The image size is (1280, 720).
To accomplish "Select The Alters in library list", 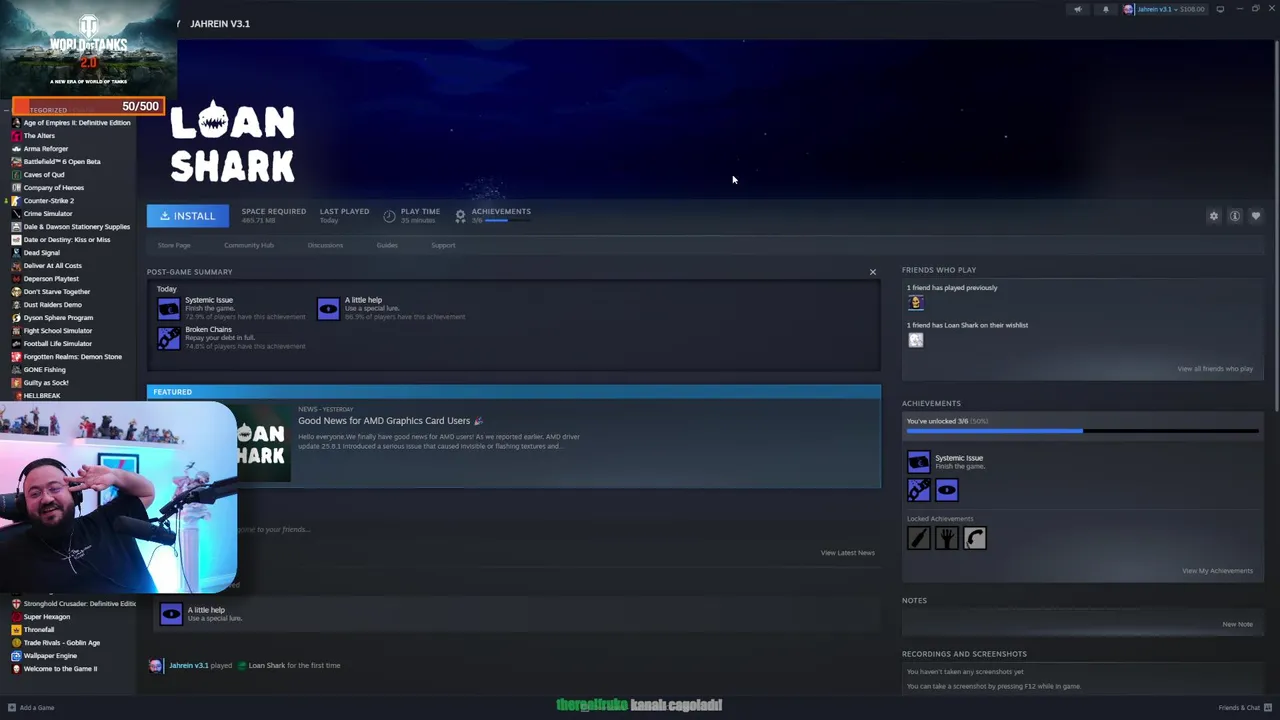I will 39,135.
